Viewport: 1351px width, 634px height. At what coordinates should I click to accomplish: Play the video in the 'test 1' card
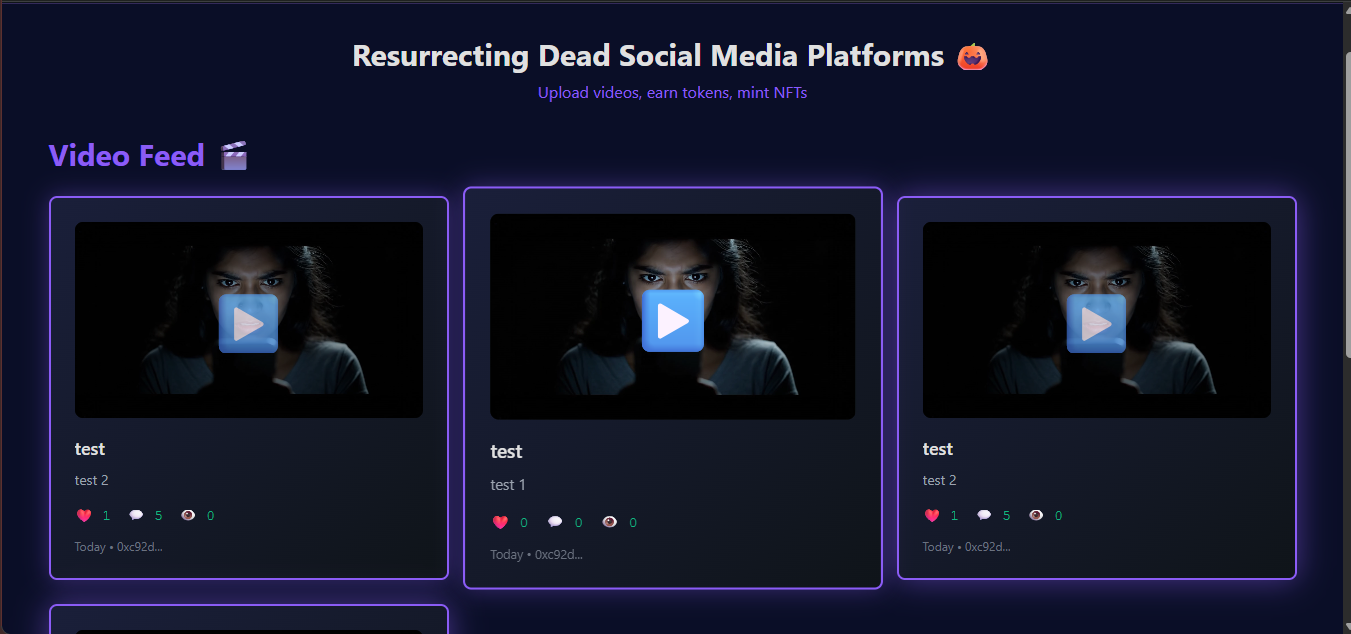[x=673, y=321]
